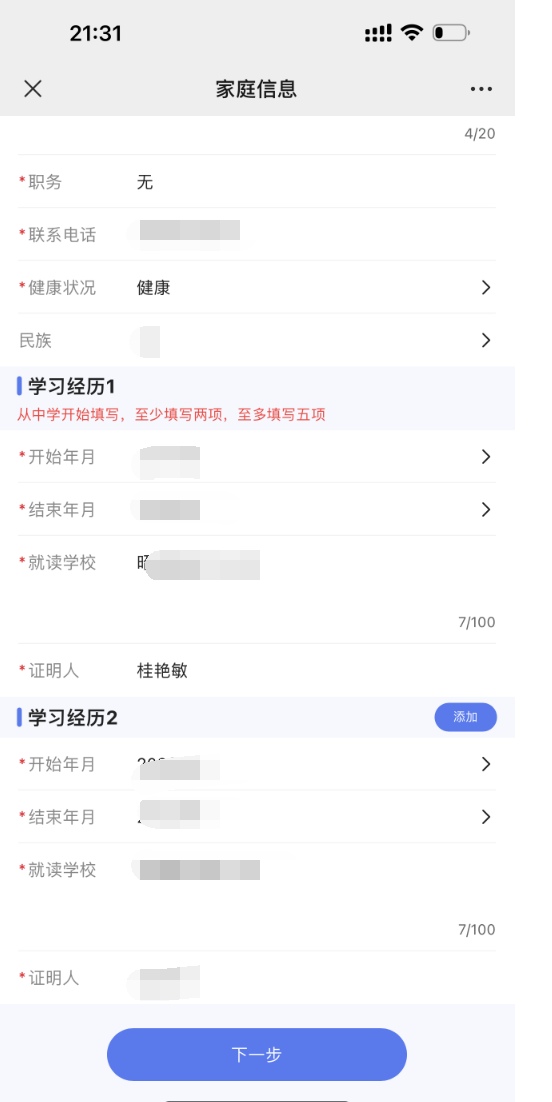552x1102 pixels.
Task: Tap the cellular signal bars icon
Action: 378,33
